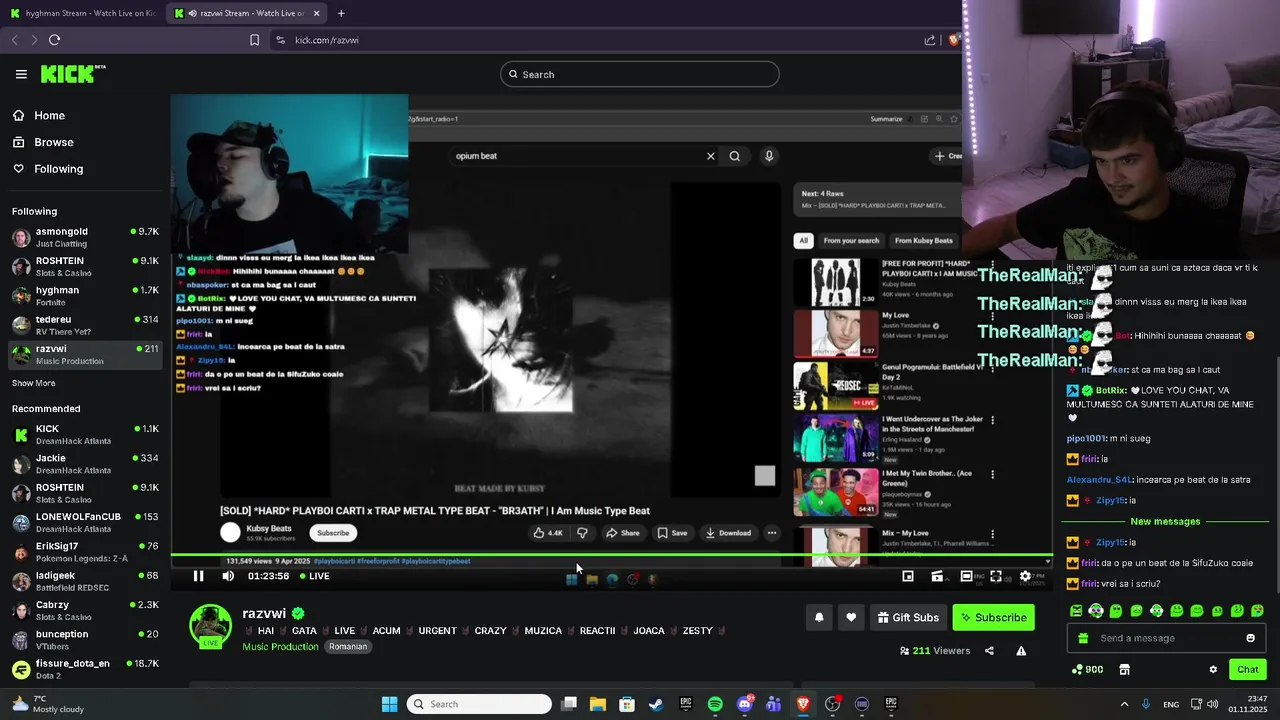Open Cabrzy channel in Recommended
1280x720 pixels.
85,611
